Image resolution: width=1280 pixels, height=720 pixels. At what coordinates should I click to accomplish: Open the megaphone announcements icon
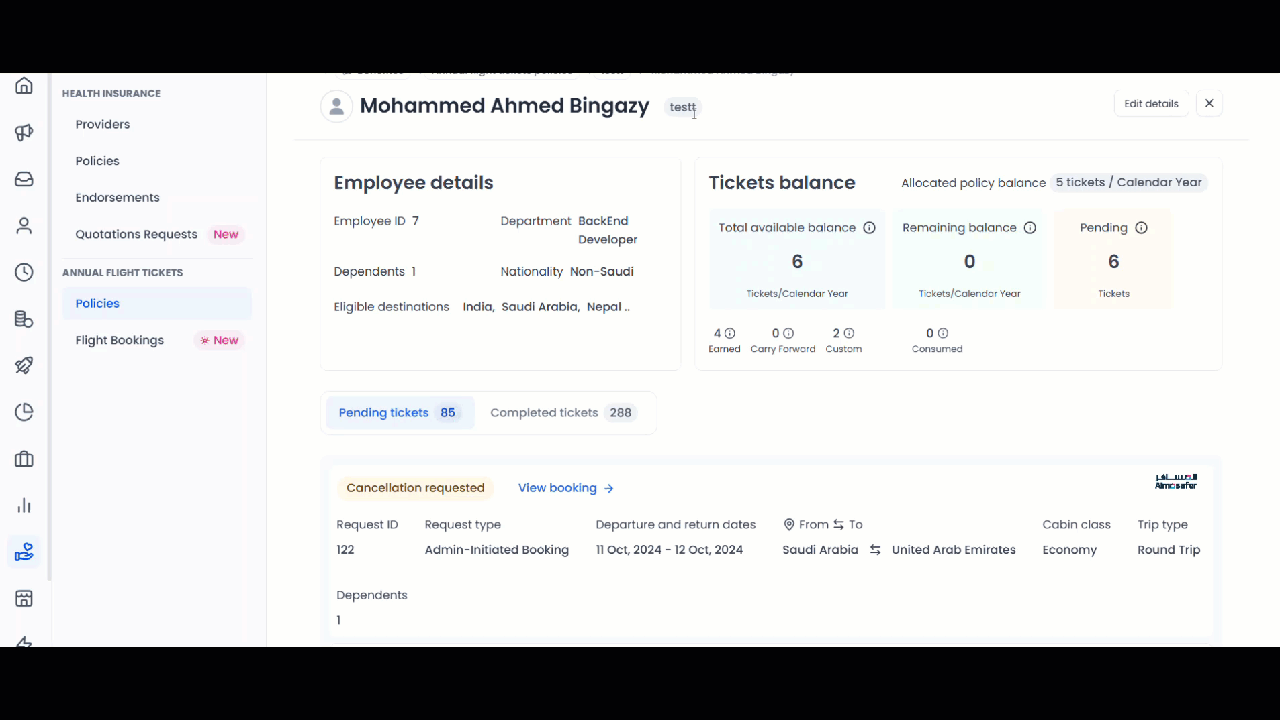point(24,132)
